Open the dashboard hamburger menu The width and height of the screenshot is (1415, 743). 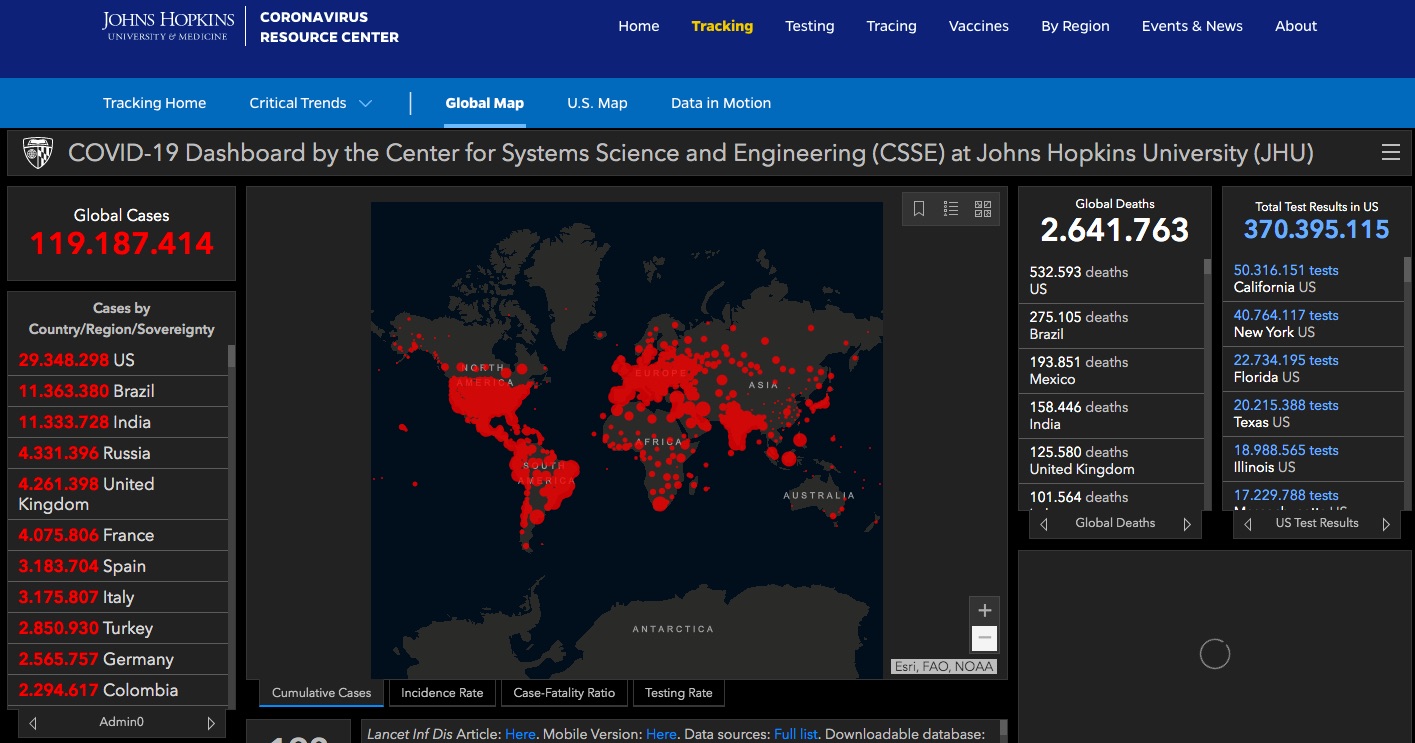(1390, 153)
